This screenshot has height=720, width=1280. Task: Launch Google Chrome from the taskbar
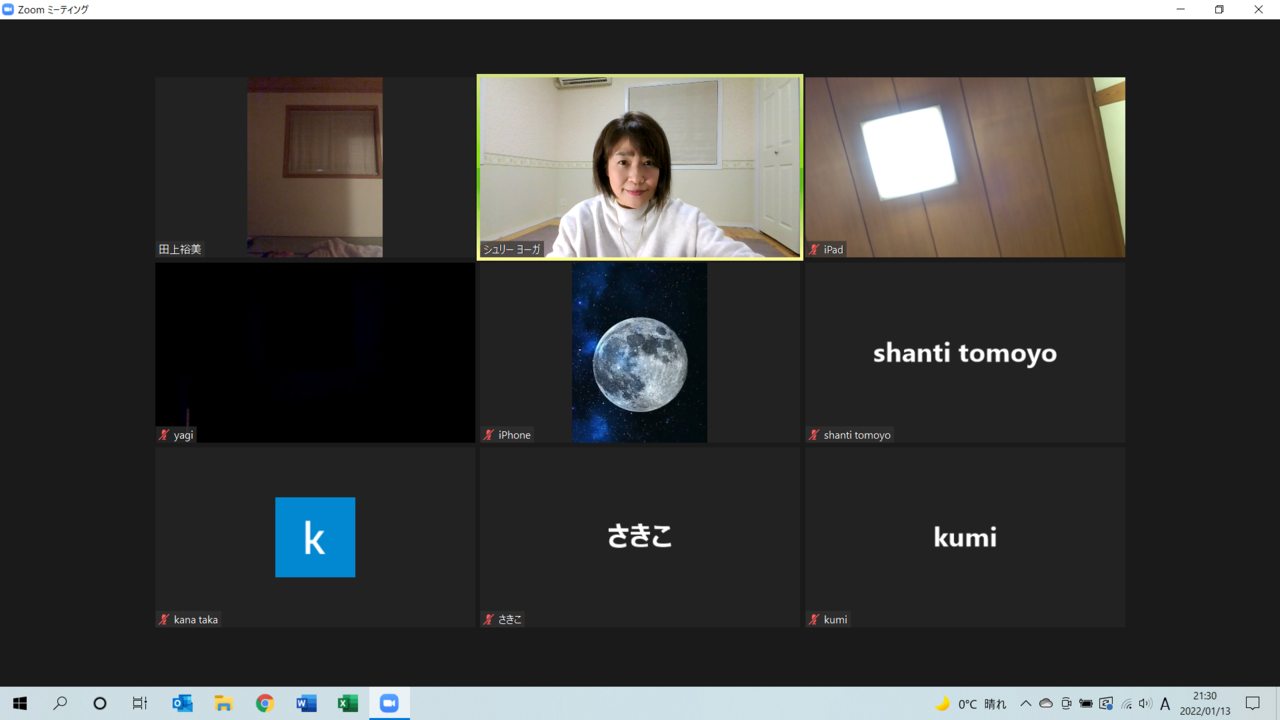[264, 704]
